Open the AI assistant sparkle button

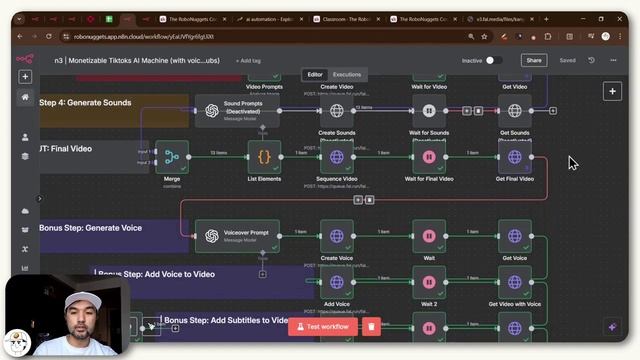point(612,327)
